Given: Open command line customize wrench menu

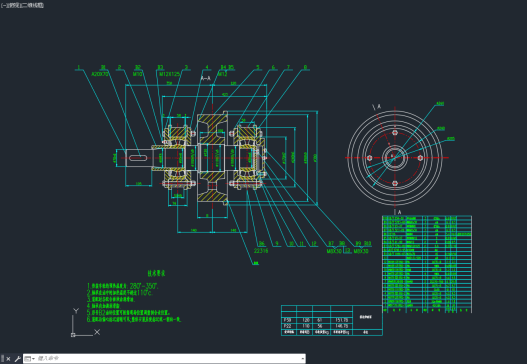Looking at the screenshot, I should click(17, 359).
